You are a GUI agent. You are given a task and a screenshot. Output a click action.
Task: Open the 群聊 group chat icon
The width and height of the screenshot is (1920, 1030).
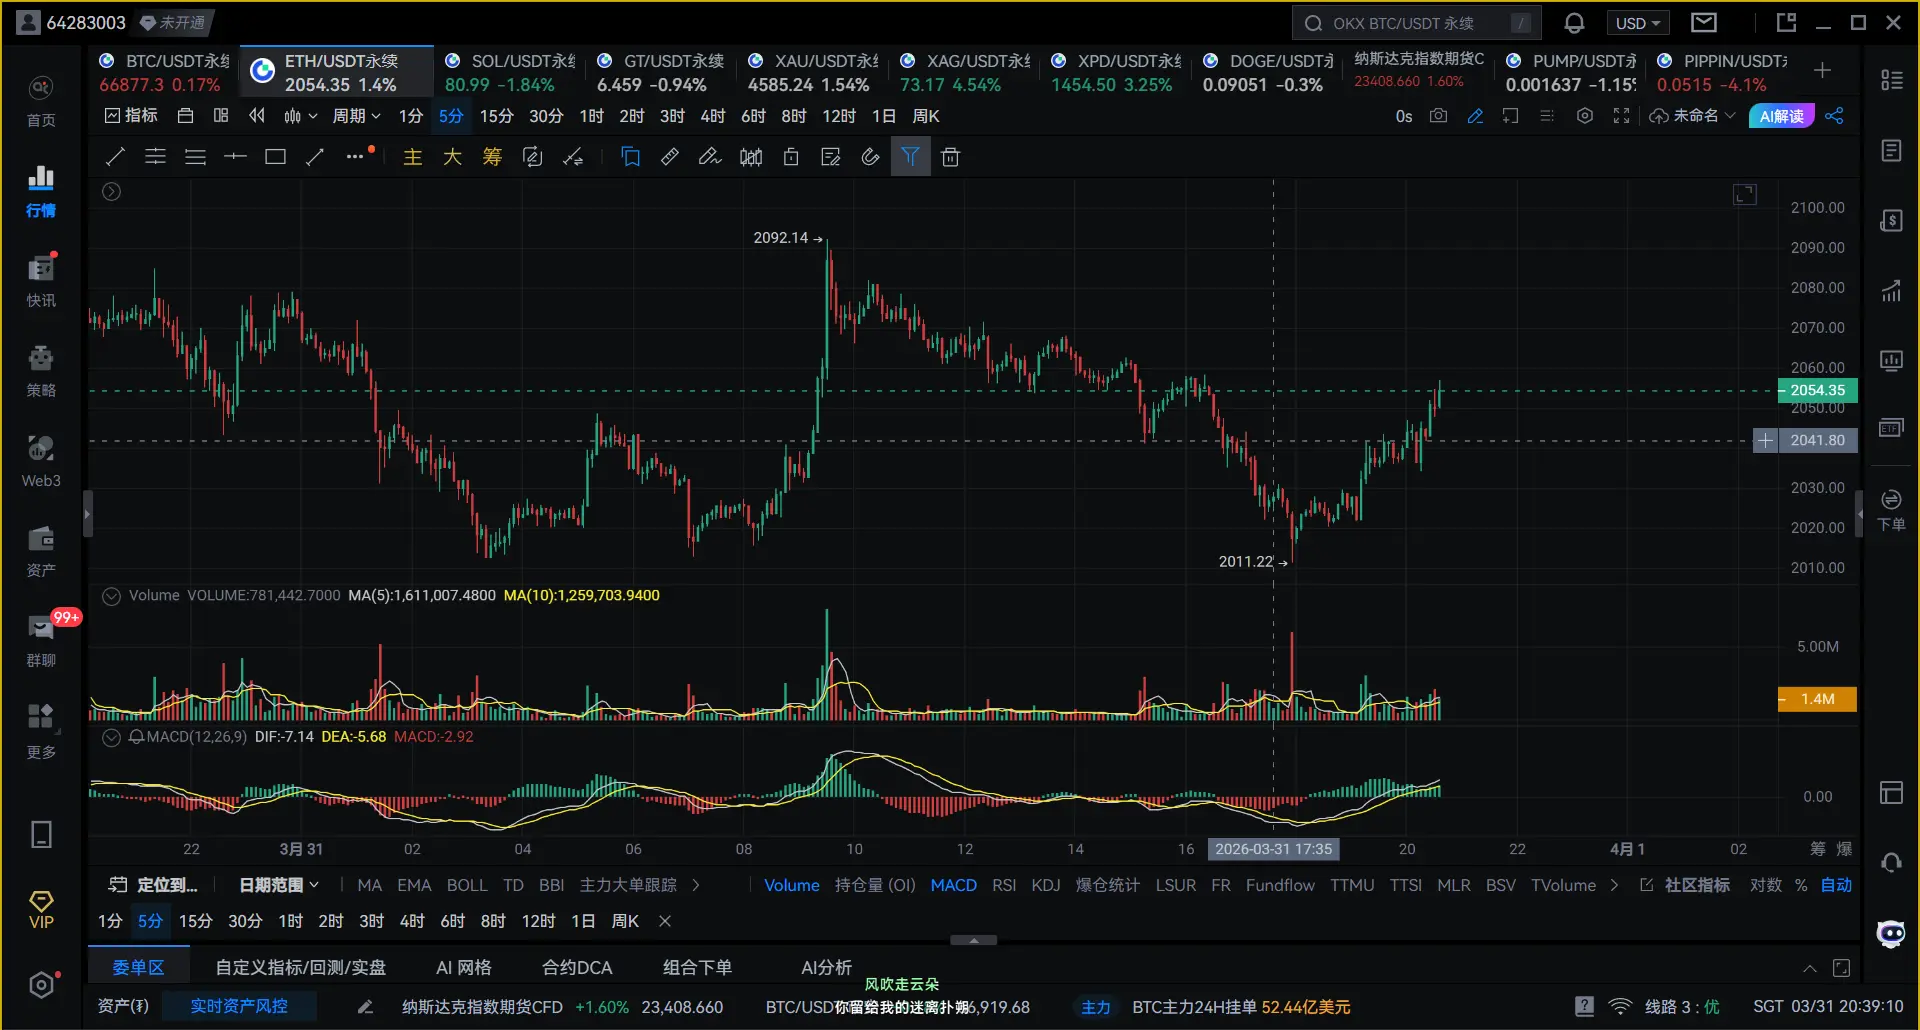click(x=41, y=641)
